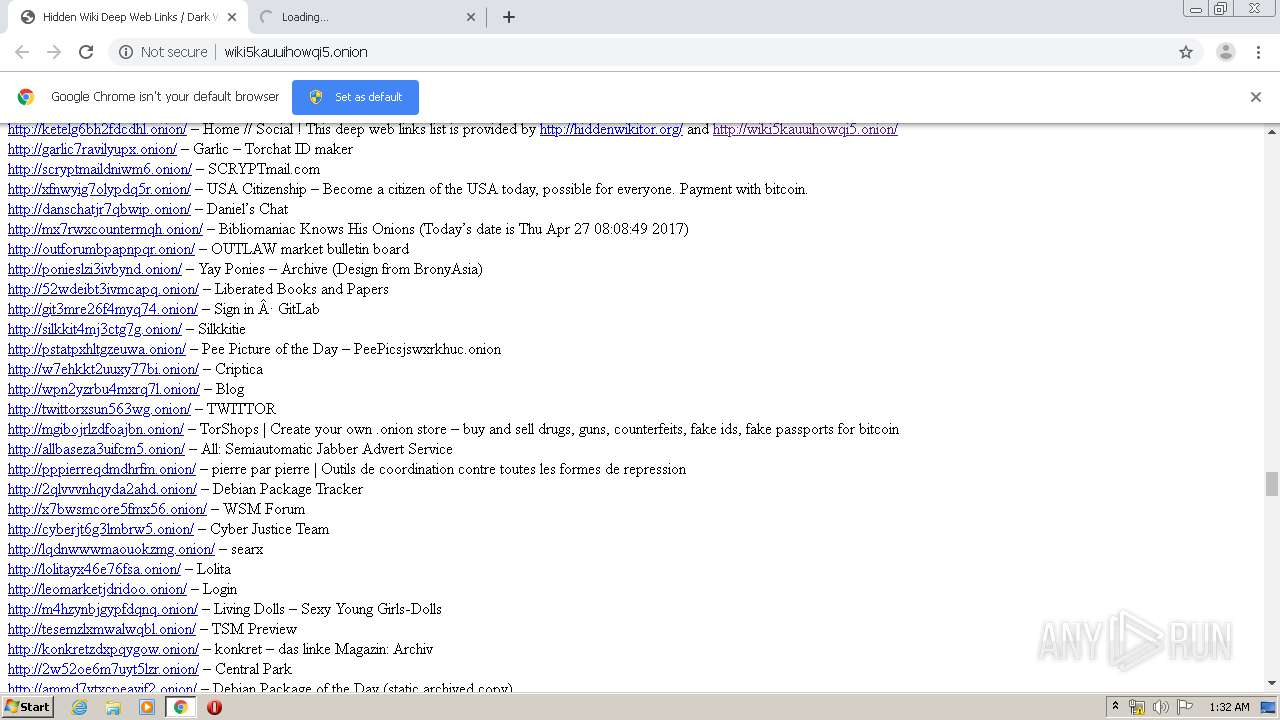Open the pppierreqdmdhrfm.onion link
Viewport: 1280px width, 720px height.
point(102,469)
